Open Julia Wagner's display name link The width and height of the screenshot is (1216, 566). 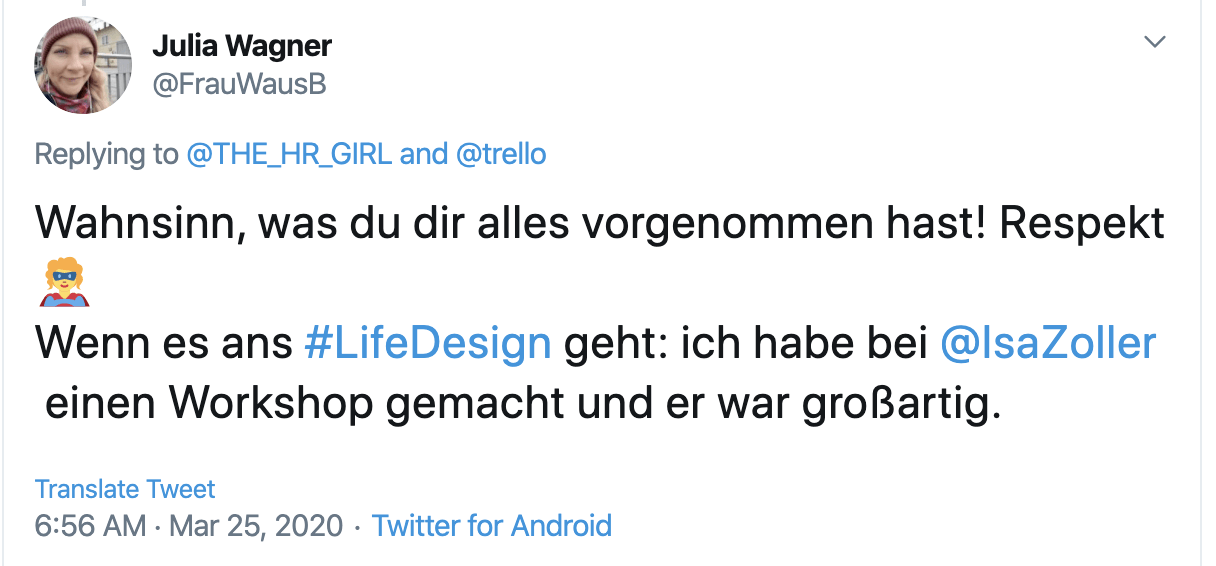[x=241, y=45]
